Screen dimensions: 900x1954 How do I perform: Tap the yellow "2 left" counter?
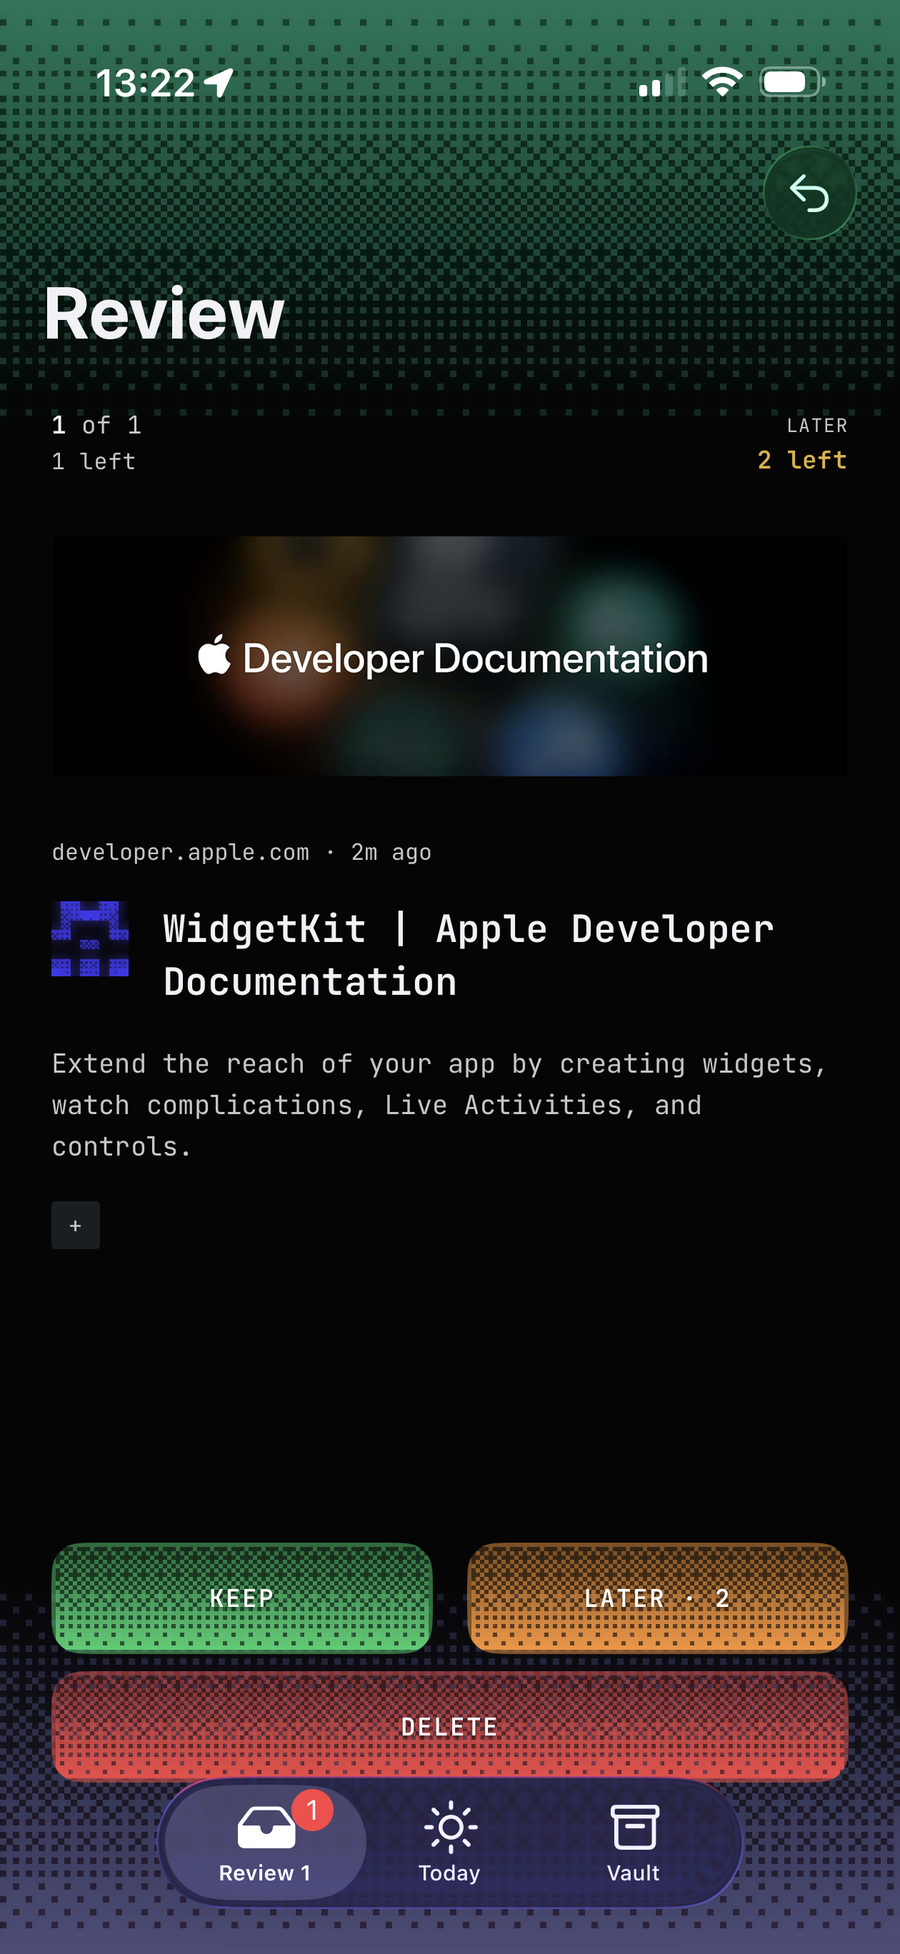[802, 460]
